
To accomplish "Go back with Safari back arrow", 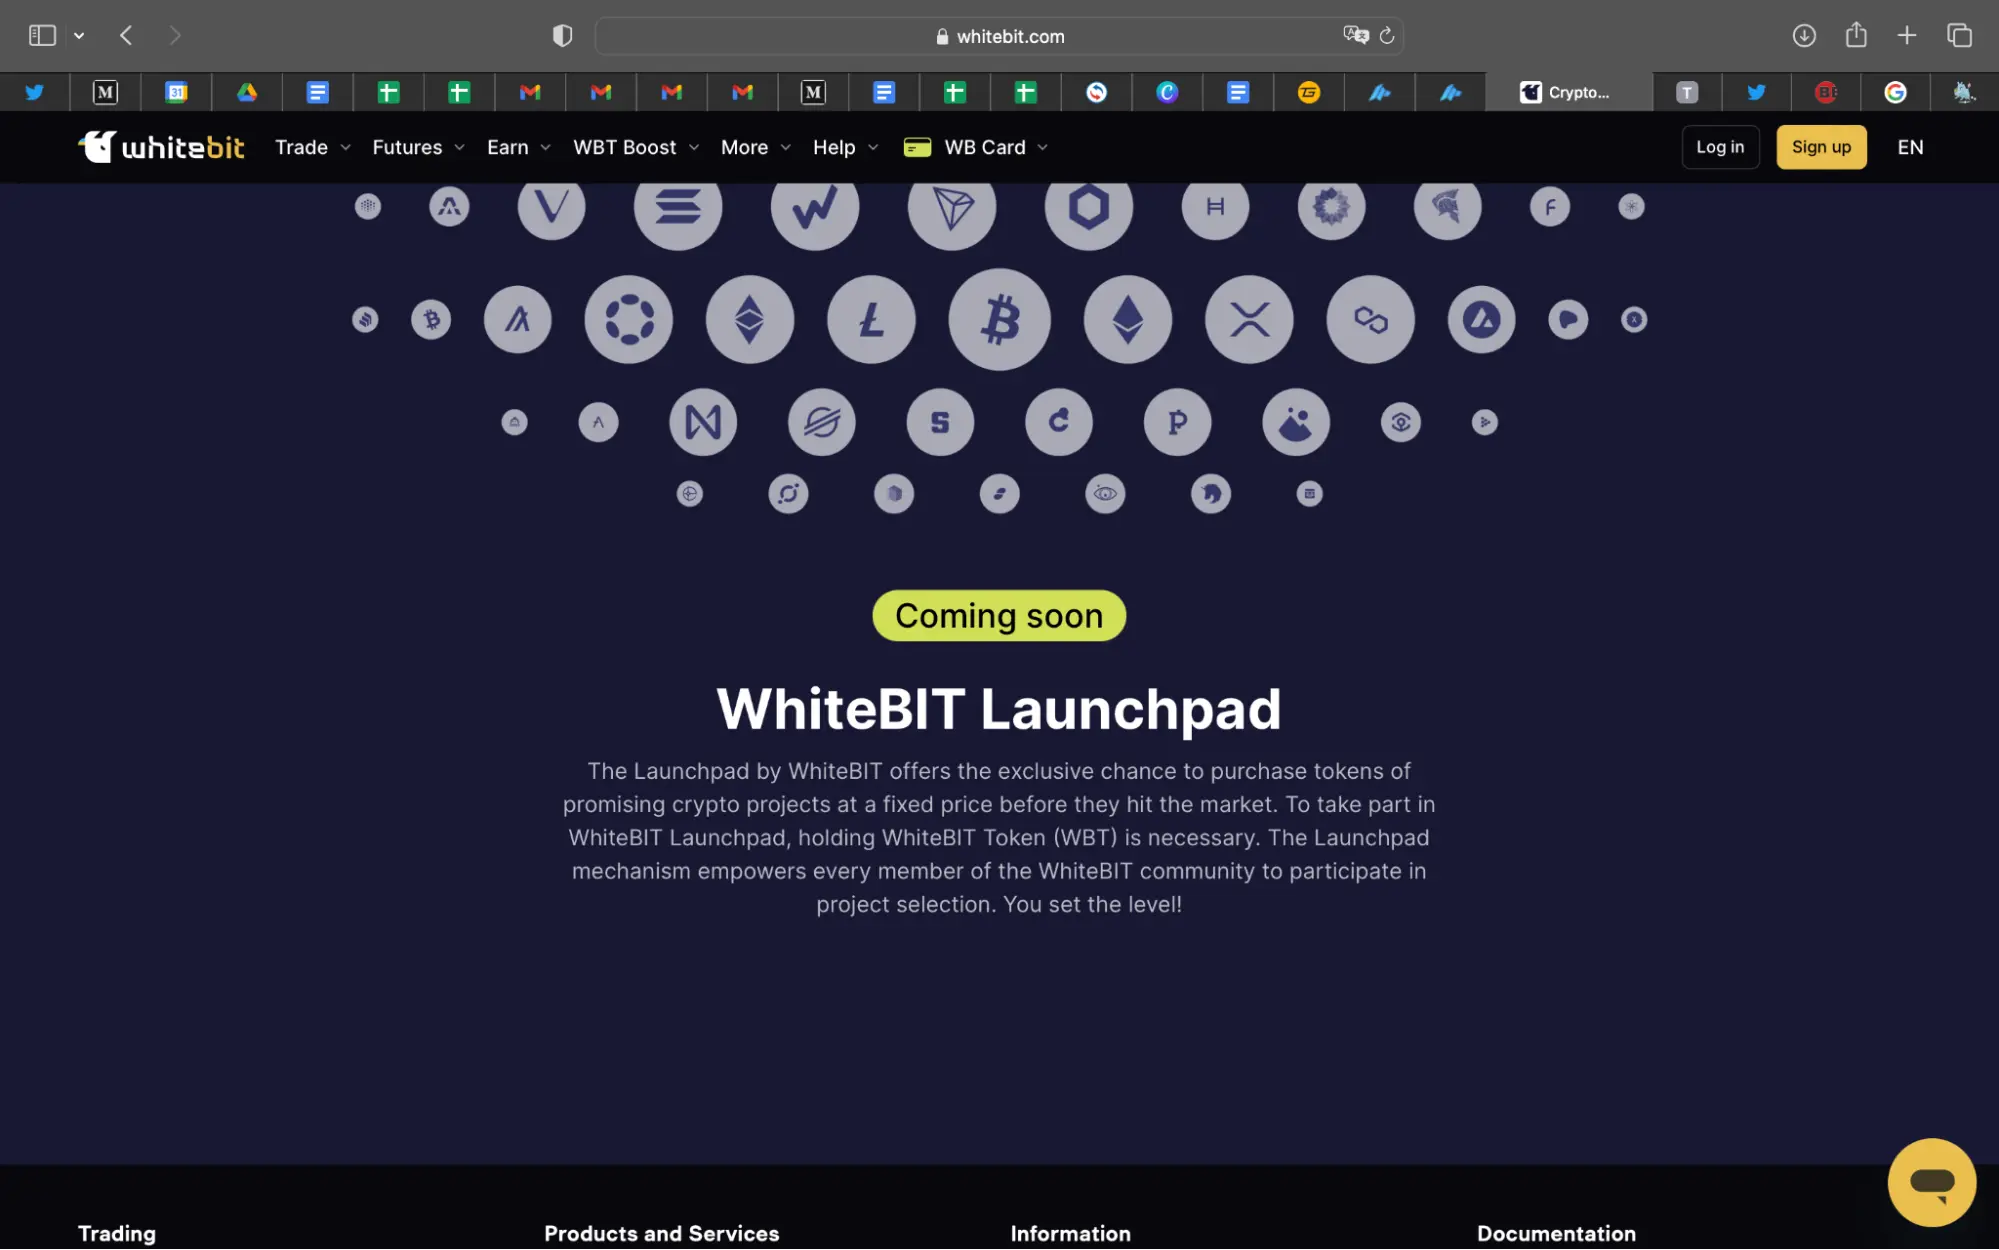I will click(126, 36).
